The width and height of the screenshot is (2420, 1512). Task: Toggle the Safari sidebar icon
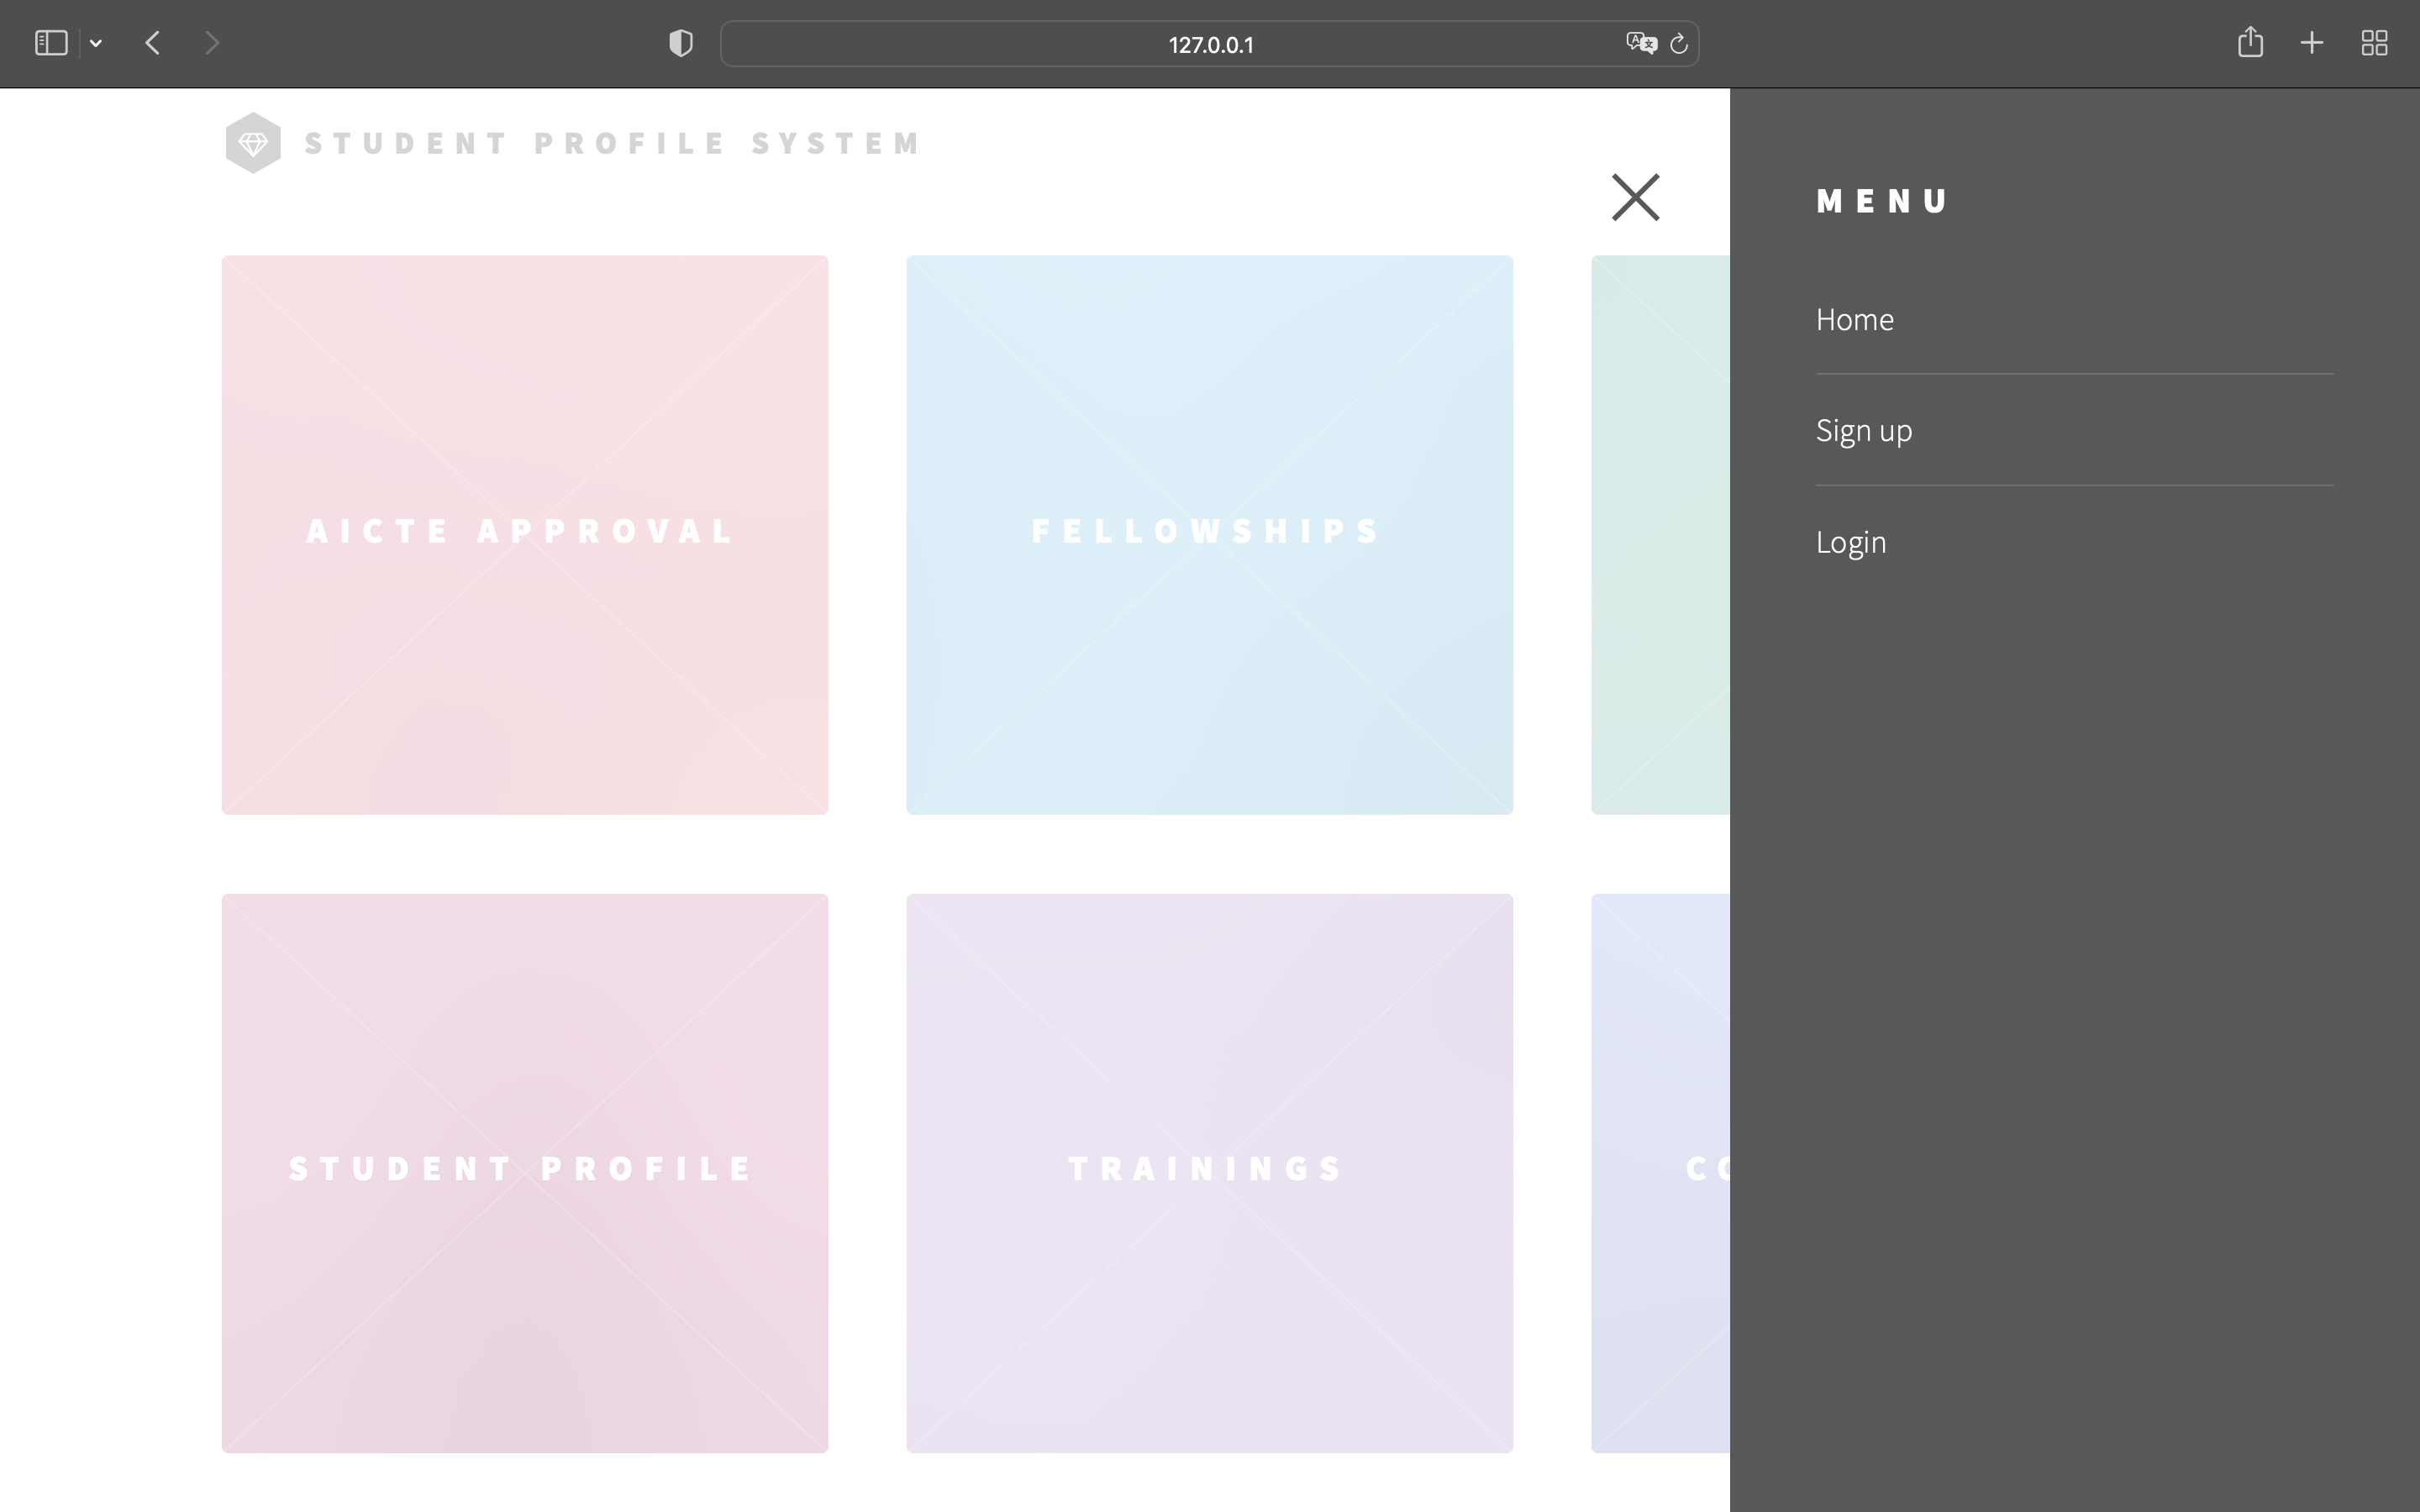(x=51, y=43)
